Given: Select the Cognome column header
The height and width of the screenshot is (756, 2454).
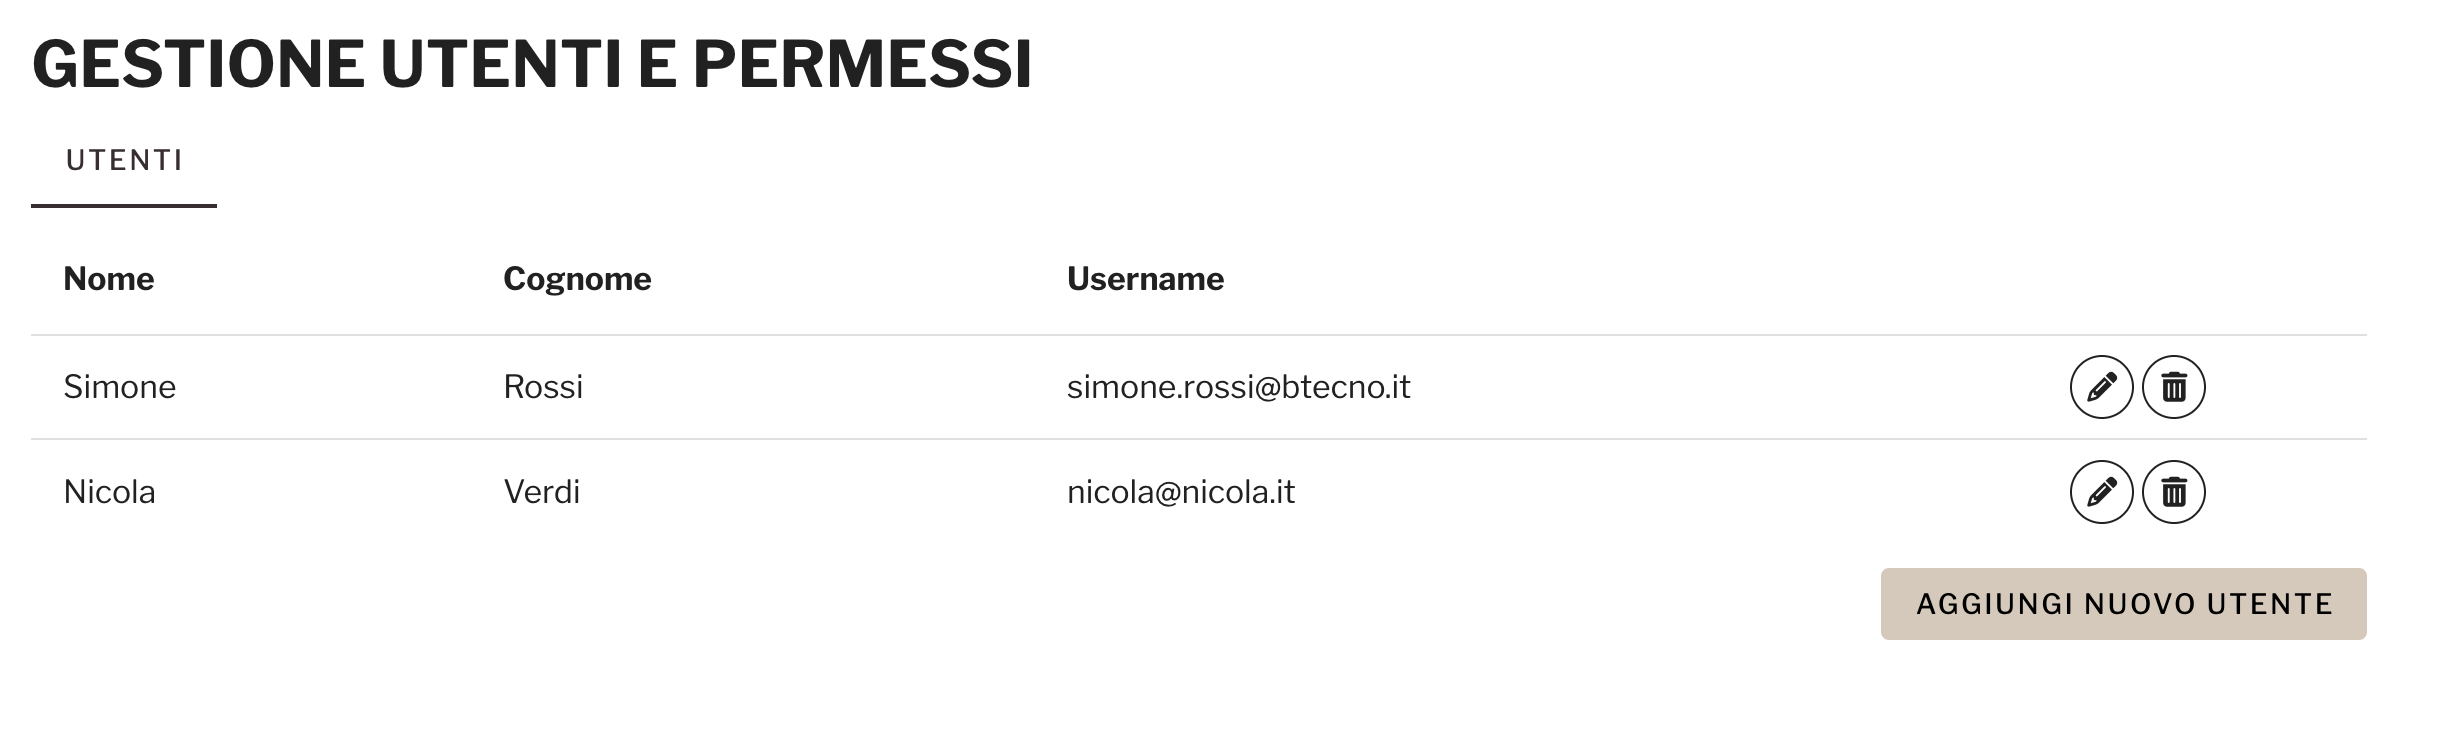Looking at the screenshot, I should (577, 279).
